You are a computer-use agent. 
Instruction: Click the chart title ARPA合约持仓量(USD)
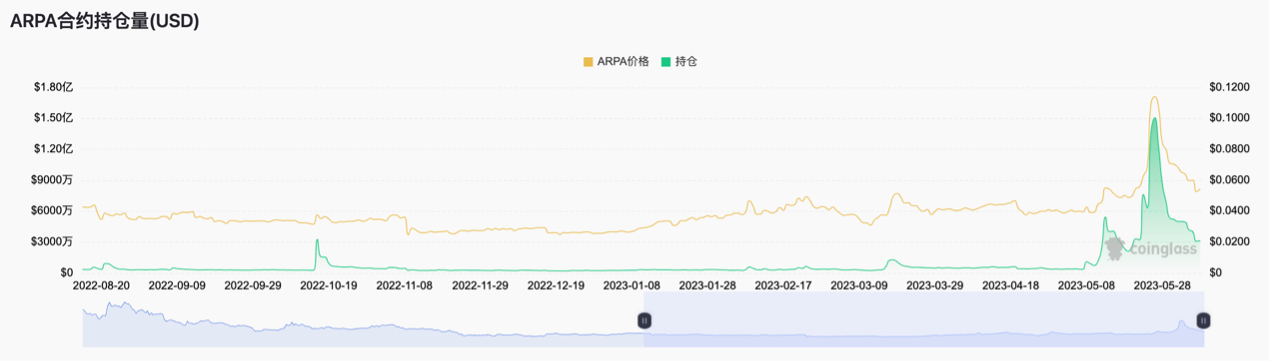[105, 22]
